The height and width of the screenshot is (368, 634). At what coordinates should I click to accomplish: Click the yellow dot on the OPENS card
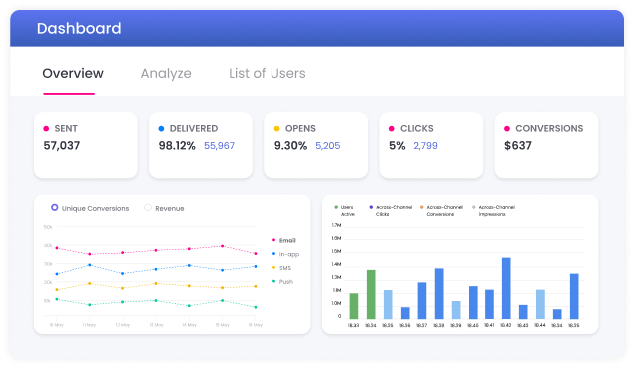(277, 129)
